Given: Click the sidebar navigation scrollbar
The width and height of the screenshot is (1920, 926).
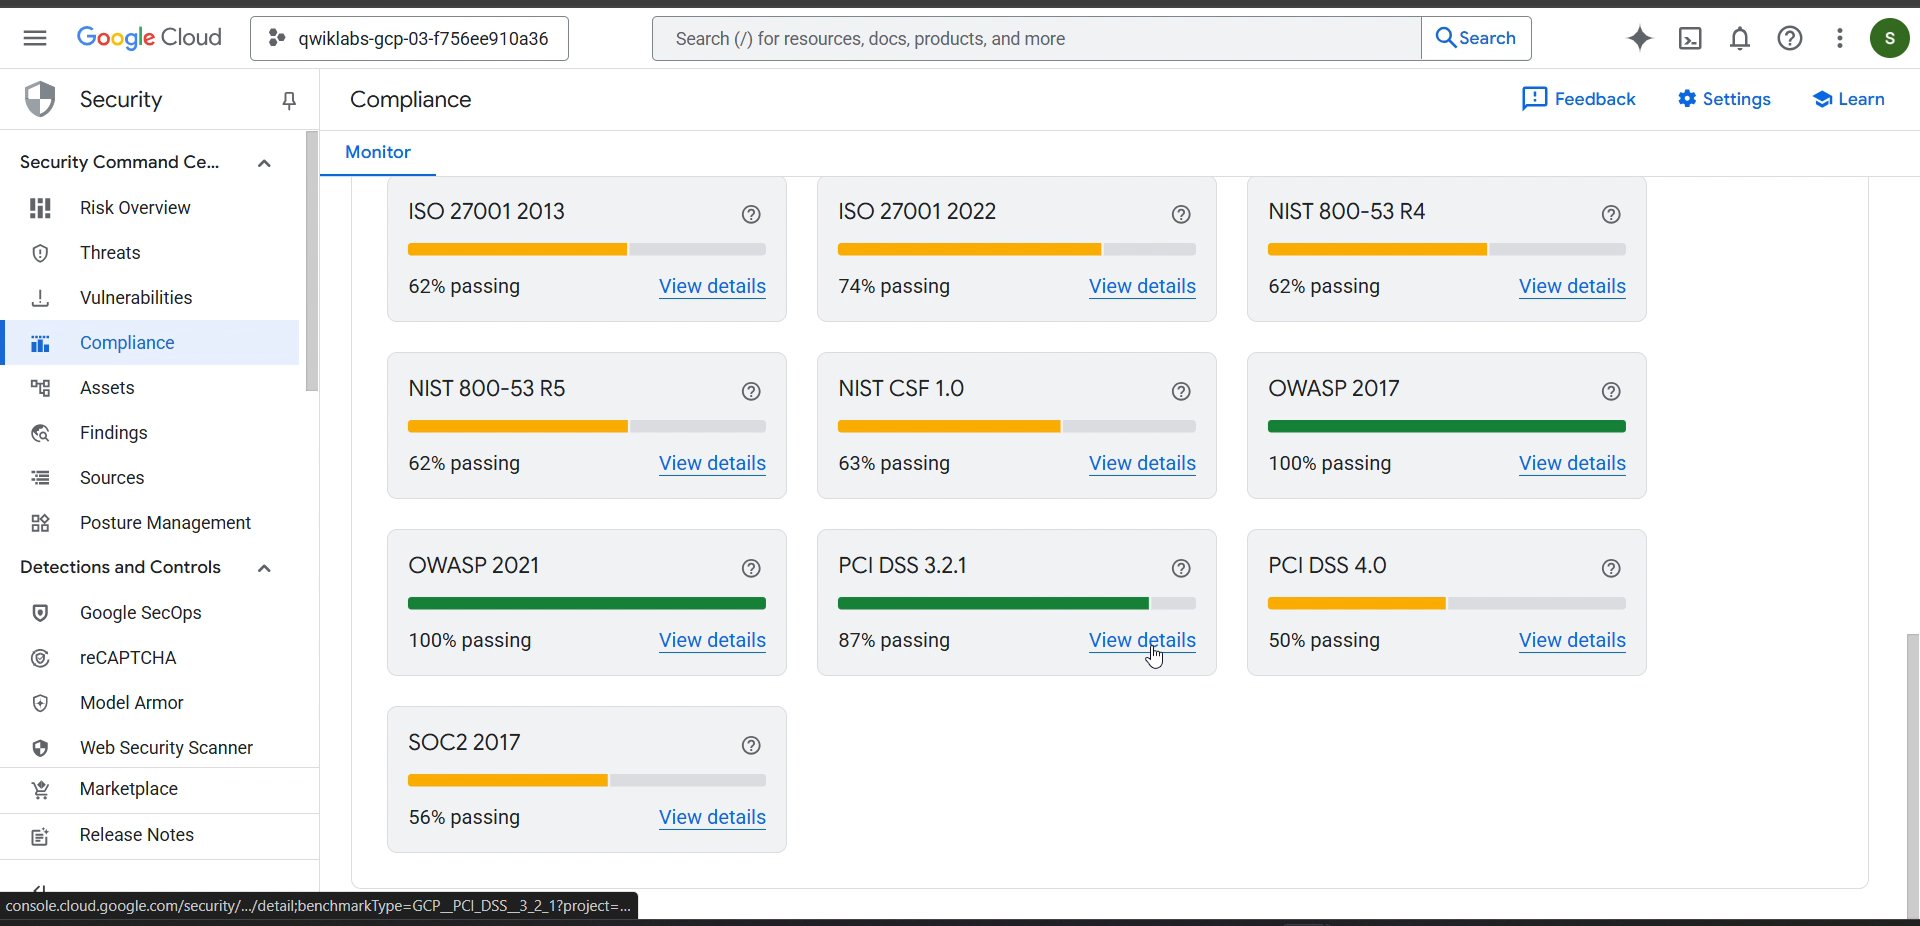Looking at the screenshot, I should (x=311, y=262).
